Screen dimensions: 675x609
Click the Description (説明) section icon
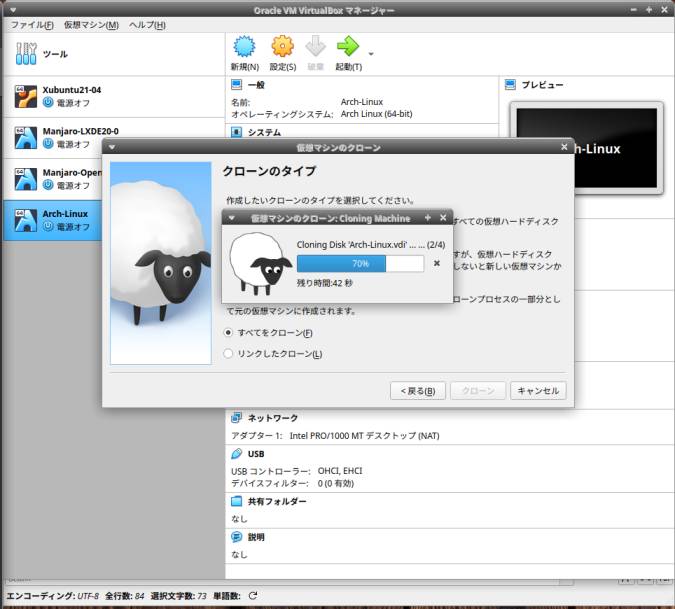[x=237, y=537]
